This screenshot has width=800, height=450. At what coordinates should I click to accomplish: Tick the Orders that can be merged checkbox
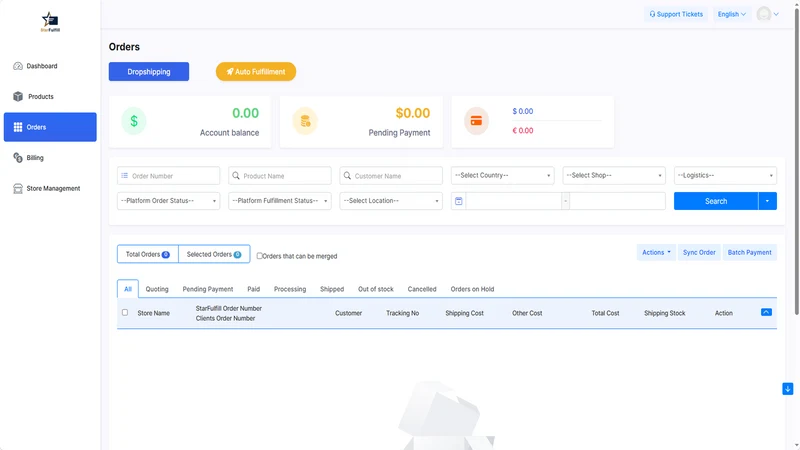click(x=259, y=256)
